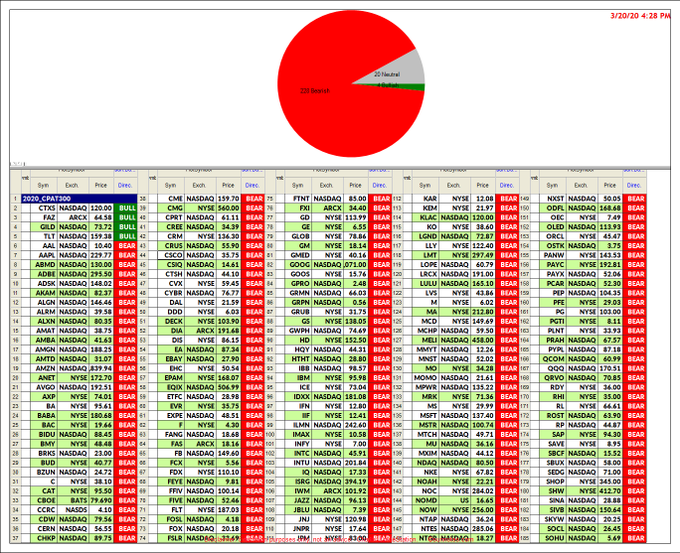Click the BEAR cell in the PYPL row
The width and height of the screenshot is (680, 553).
pos(634,350)
